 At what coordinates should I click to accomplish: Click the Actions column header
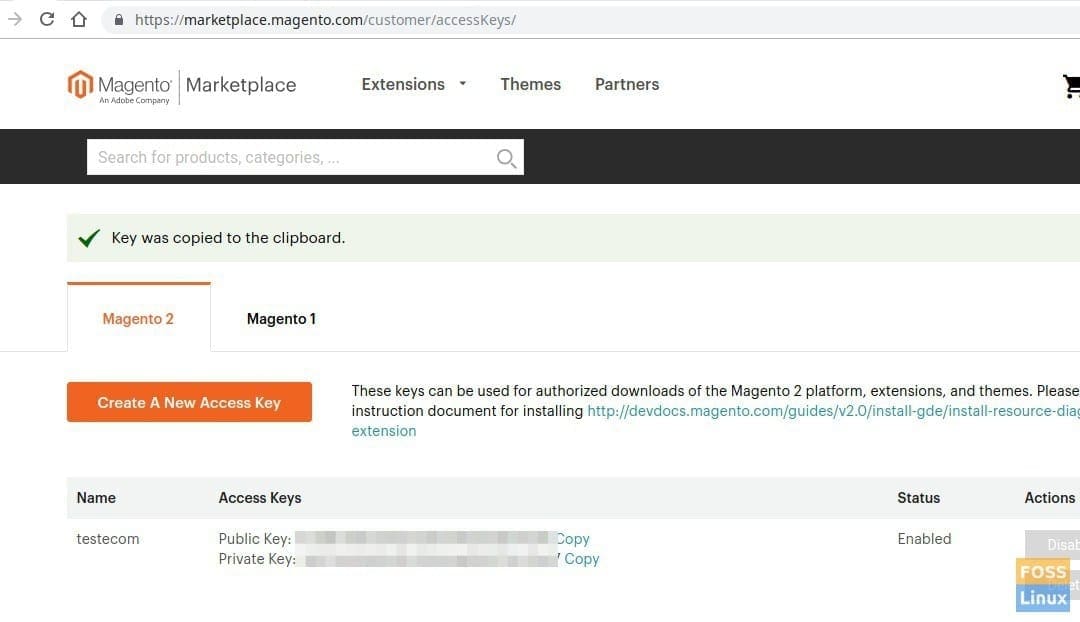click(x=1050, y=497)
